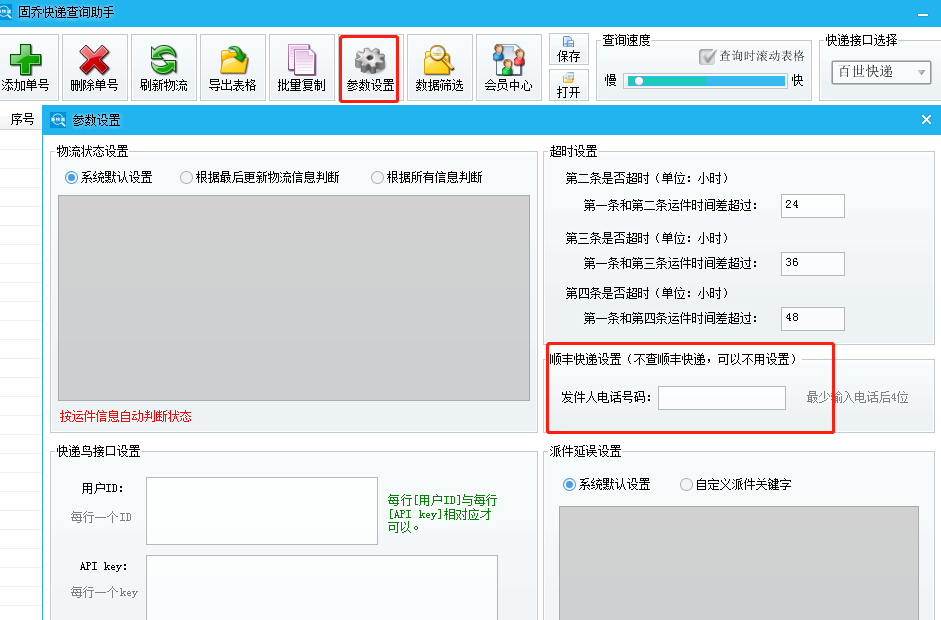The image size is (941, 620).
Task: Select 自定义派件关键字 radio option
Action: 686,485
